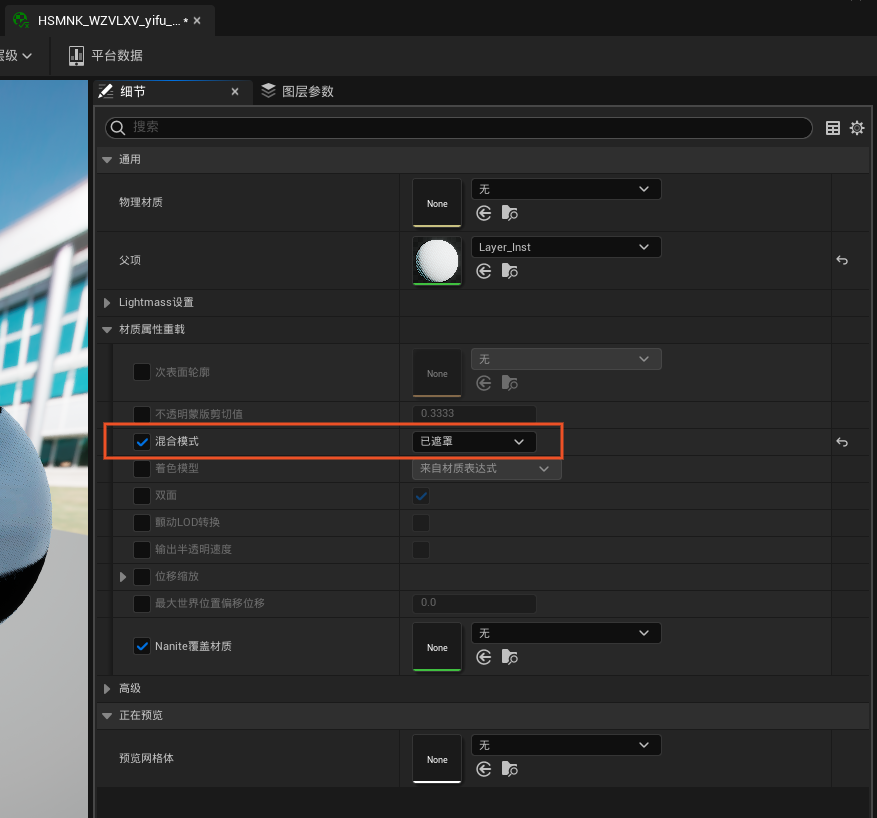The height and width of the screenshot is (818, 877).
Task: Open the 父项 Layer_Inst asset dropdown
Action: tap(565, 247)
